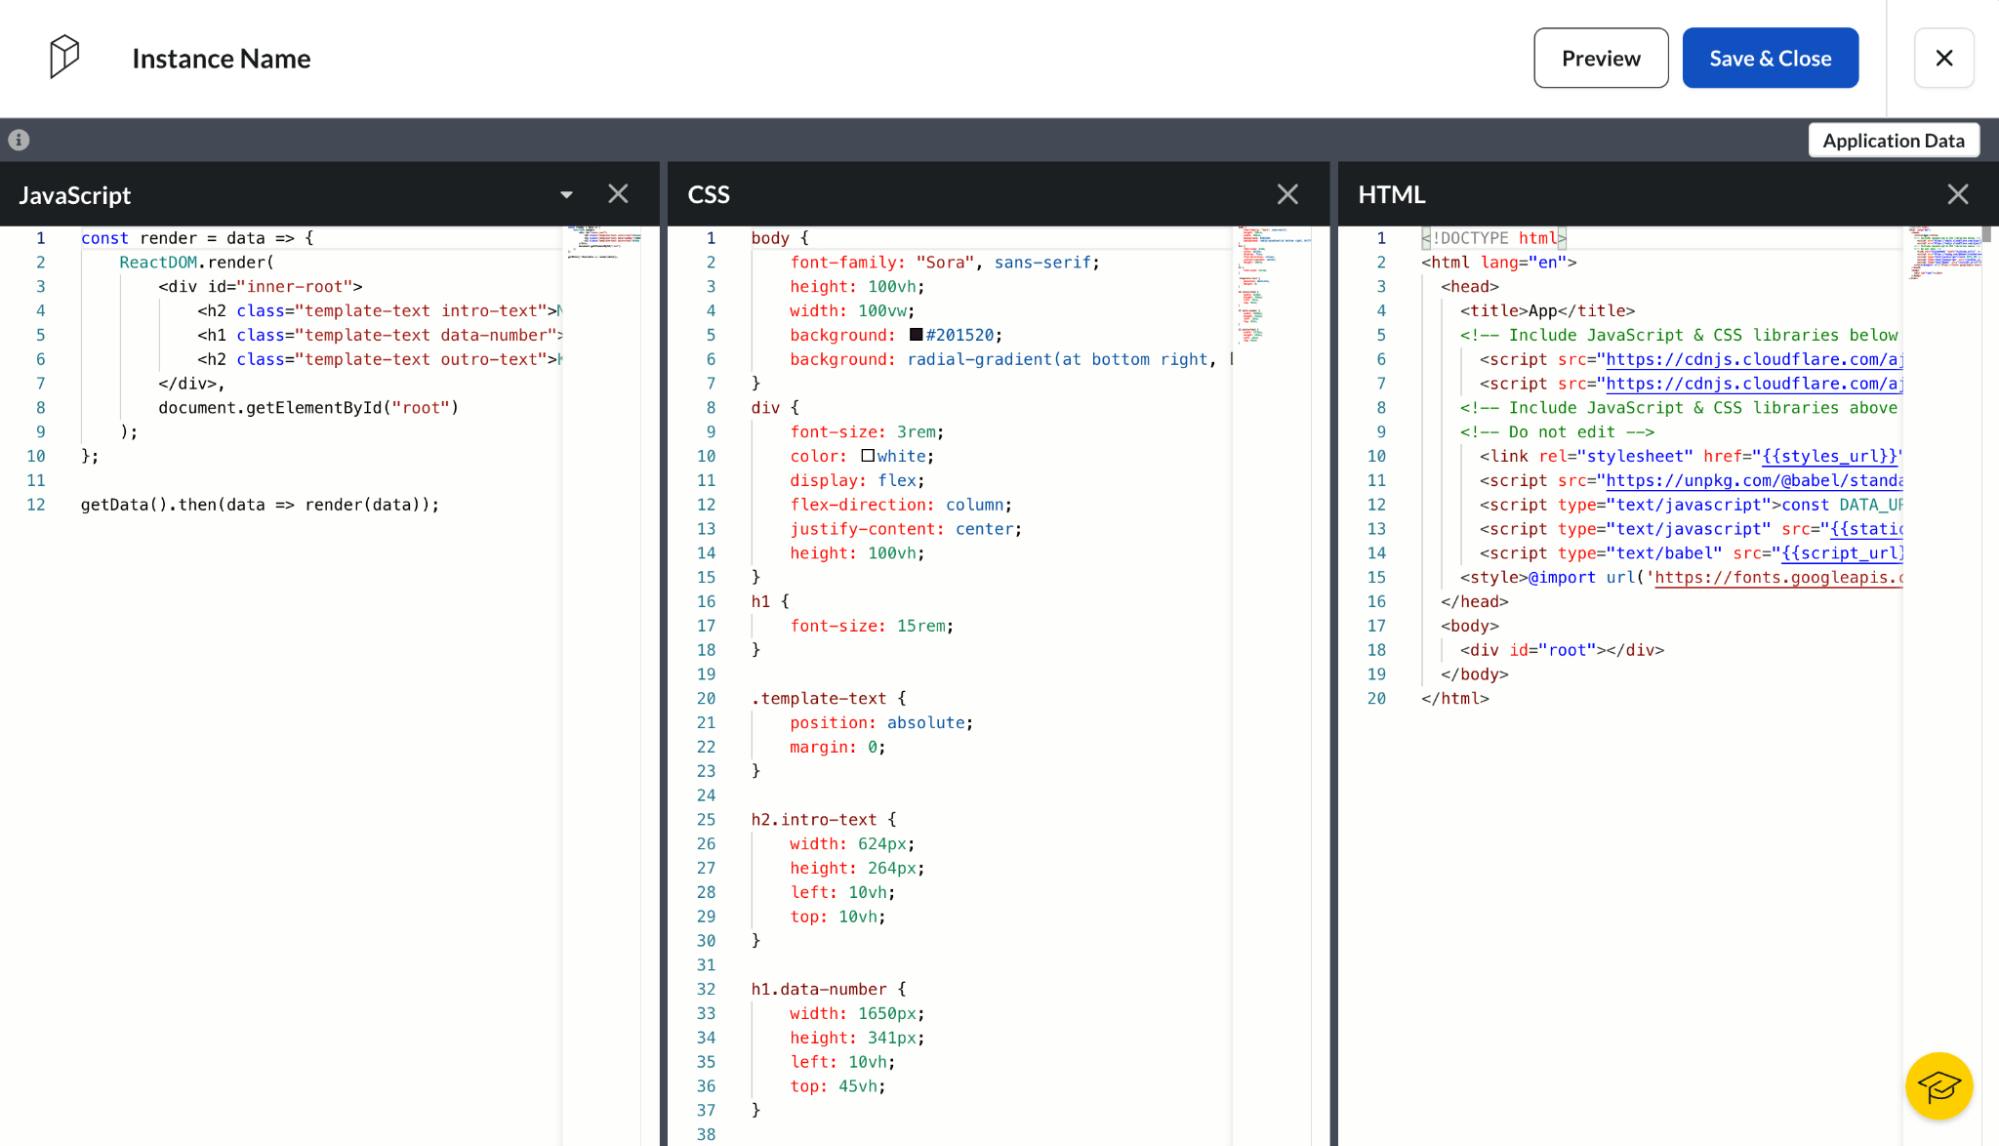
Task: Click font-size: 15rem line
Action: 871,626
